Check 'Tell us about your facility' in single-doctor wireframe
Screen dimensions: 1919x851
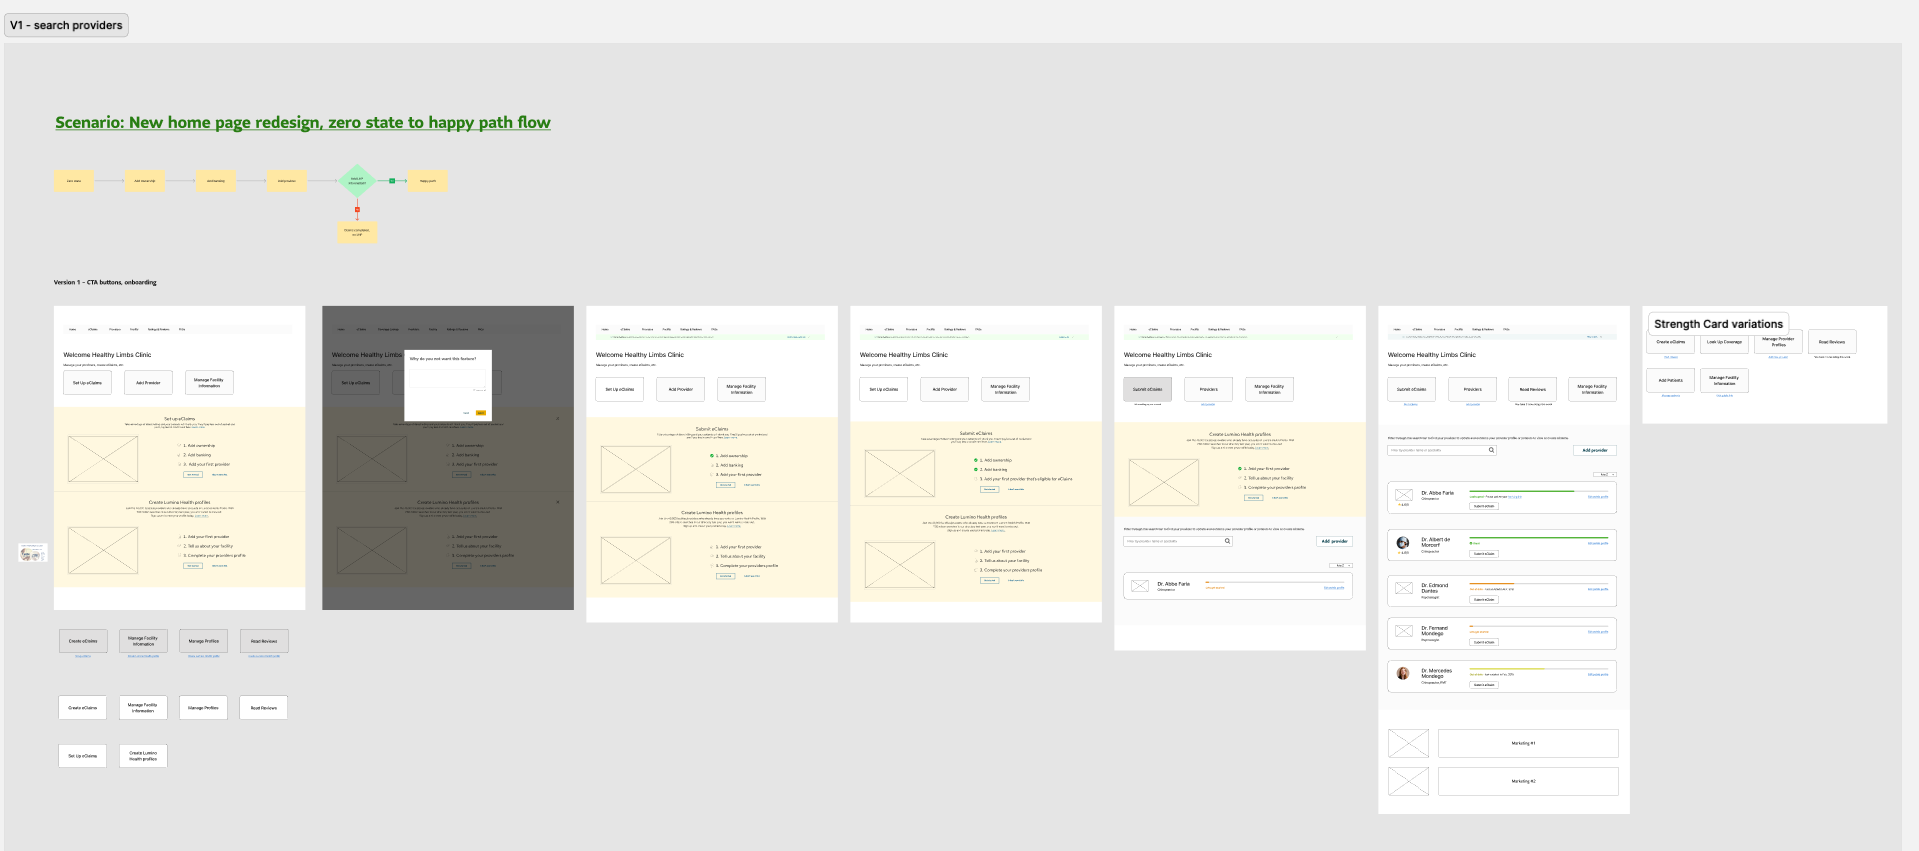click(1265, 478)
